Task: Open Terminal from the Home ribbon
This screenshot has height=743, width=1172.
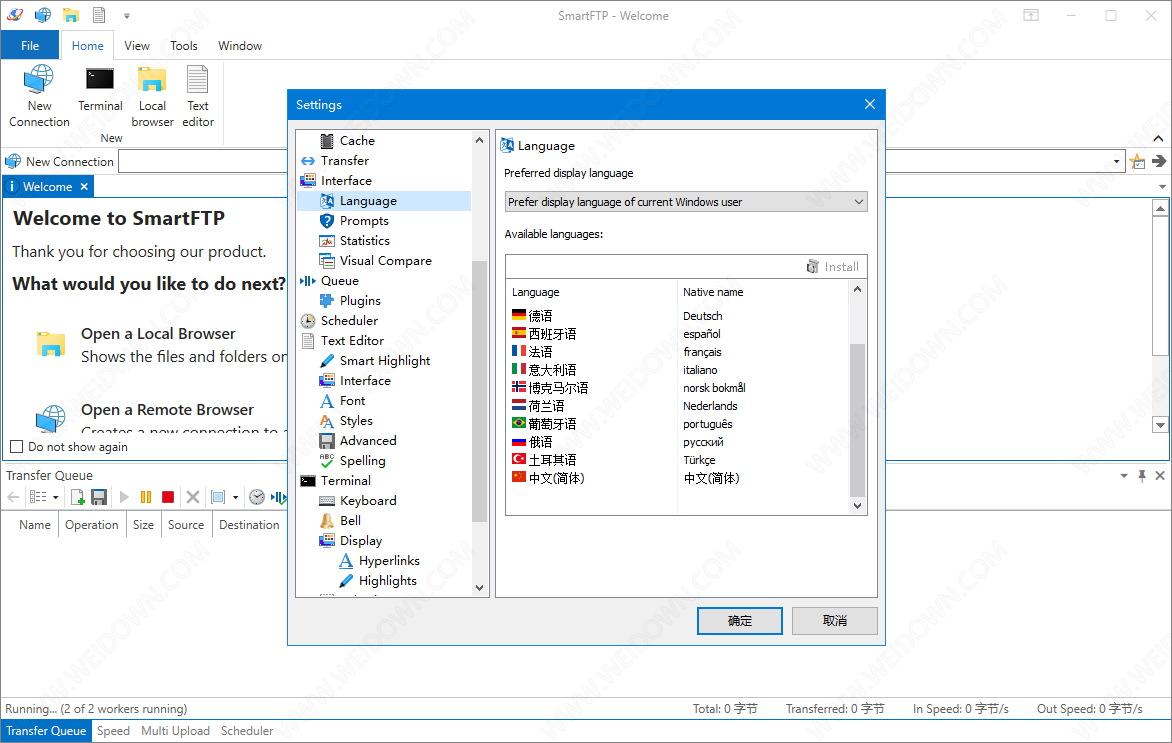Action: pyautogui.click(x=100, y=89)
